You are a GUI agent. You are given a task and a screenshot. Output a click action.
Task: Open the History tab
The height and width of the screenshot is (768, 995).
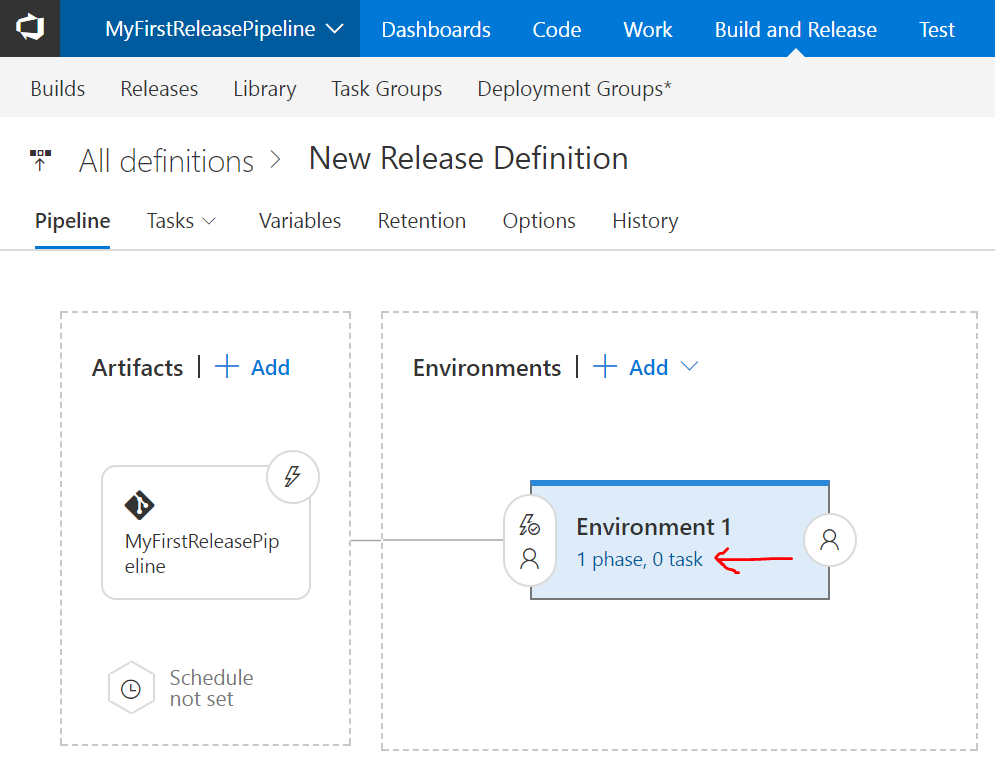point(645,221)
